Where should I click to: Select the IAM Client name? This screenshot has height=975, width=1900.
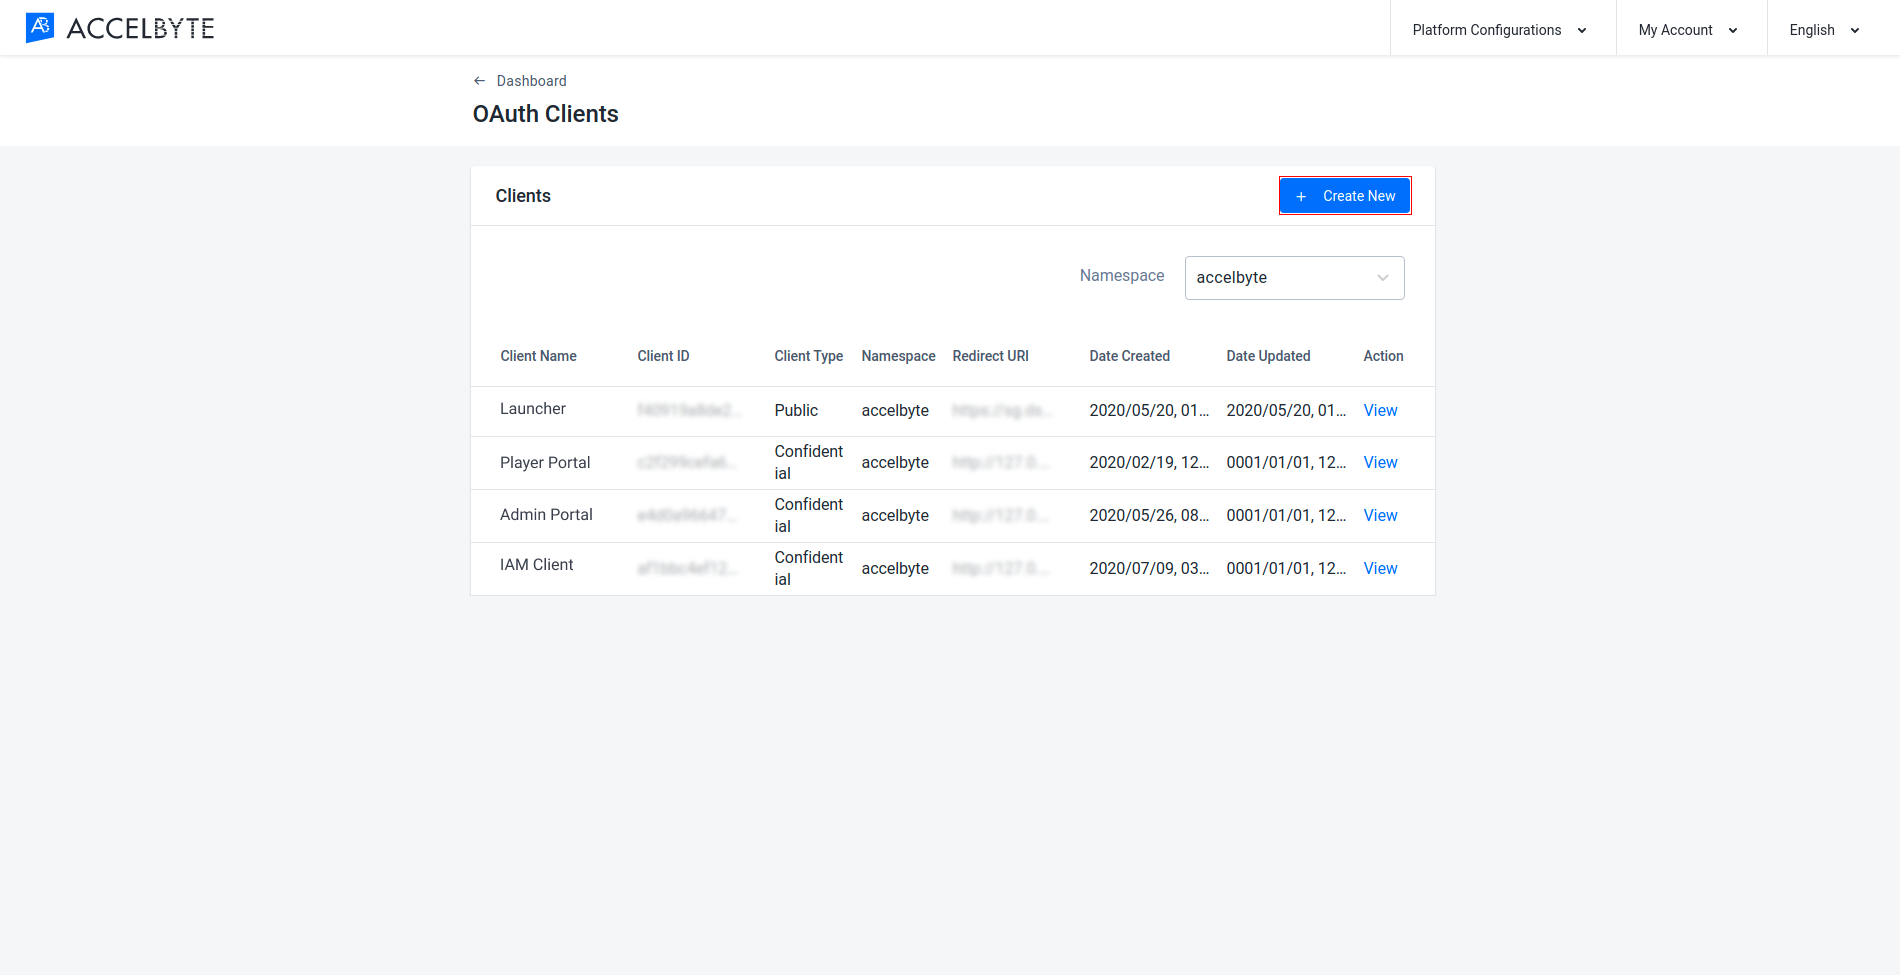tap(536, 565)
